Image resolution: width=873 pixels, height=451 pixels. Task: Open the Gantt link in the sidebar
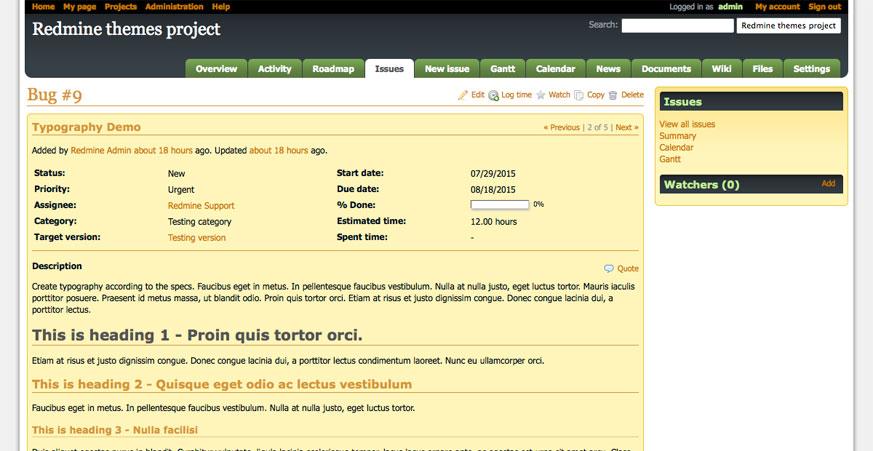click(x=670, y=159)
